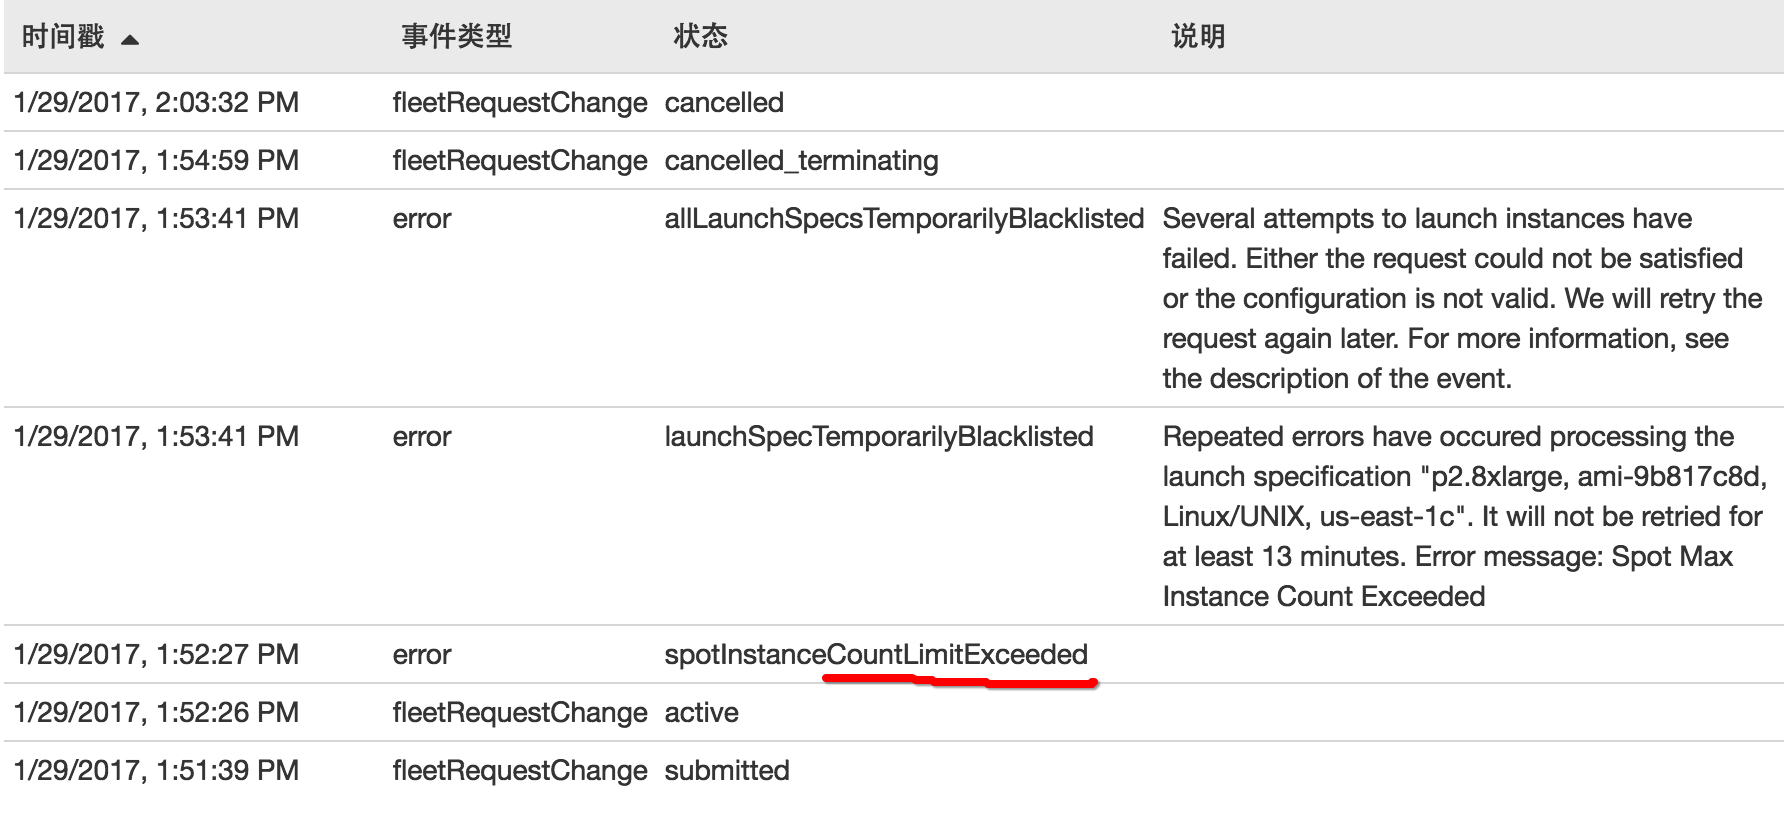Click the 状态 column header
The image size is (1784, 818).
pyautogui.click(x=700, y=37)
